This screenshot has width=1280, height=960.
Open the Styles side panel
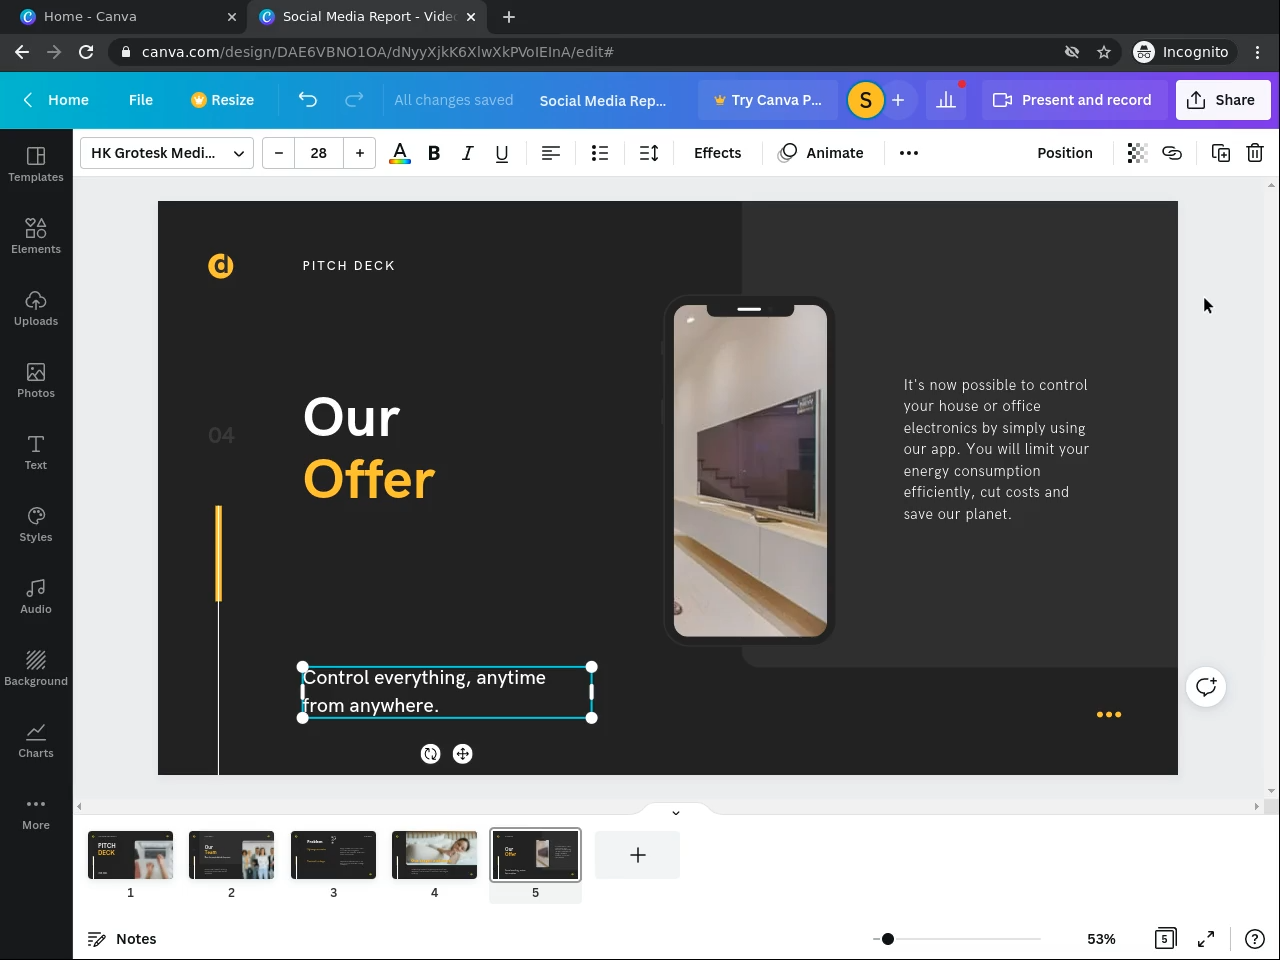(x=36, y=524)
